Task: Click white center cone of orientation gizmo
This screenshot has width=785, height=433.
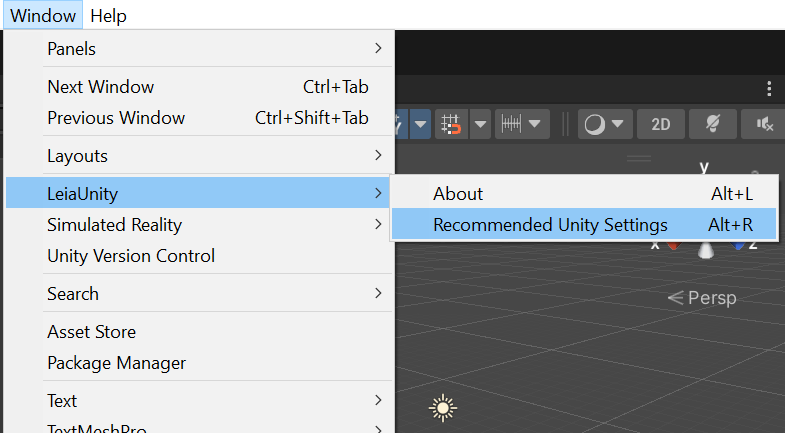Action: 706,249
